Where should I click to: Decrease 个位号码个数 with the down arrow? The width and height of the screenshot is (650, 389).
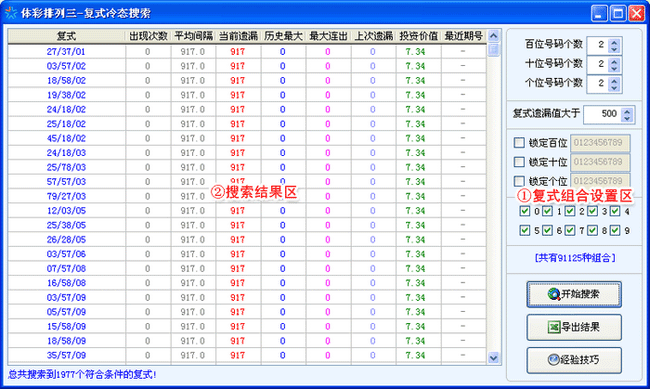(614, 88)
